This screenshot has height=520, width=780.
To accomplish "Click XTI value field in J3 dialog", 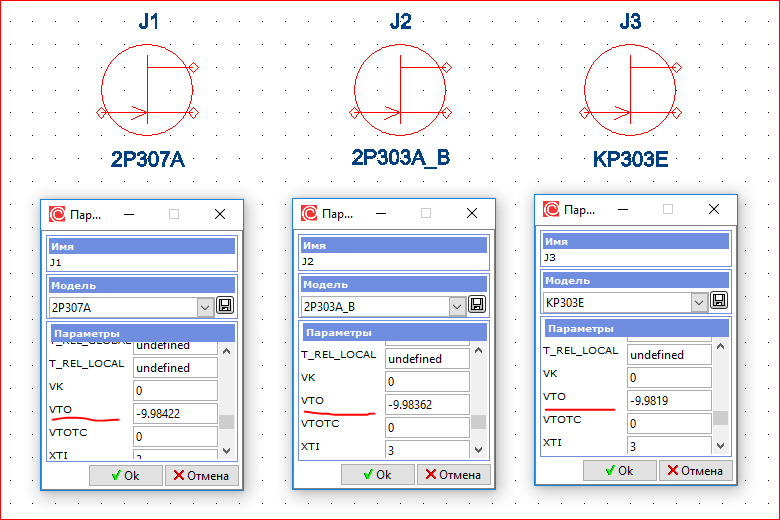I will click(669, 445).
